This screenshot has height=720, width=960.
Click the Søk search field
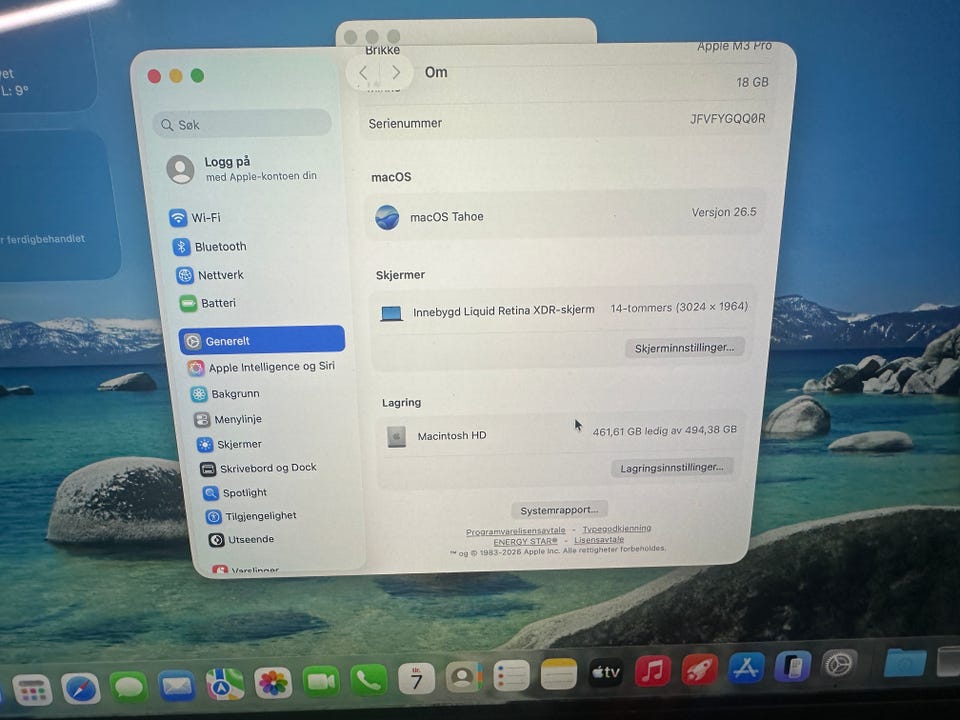point(242,124)
